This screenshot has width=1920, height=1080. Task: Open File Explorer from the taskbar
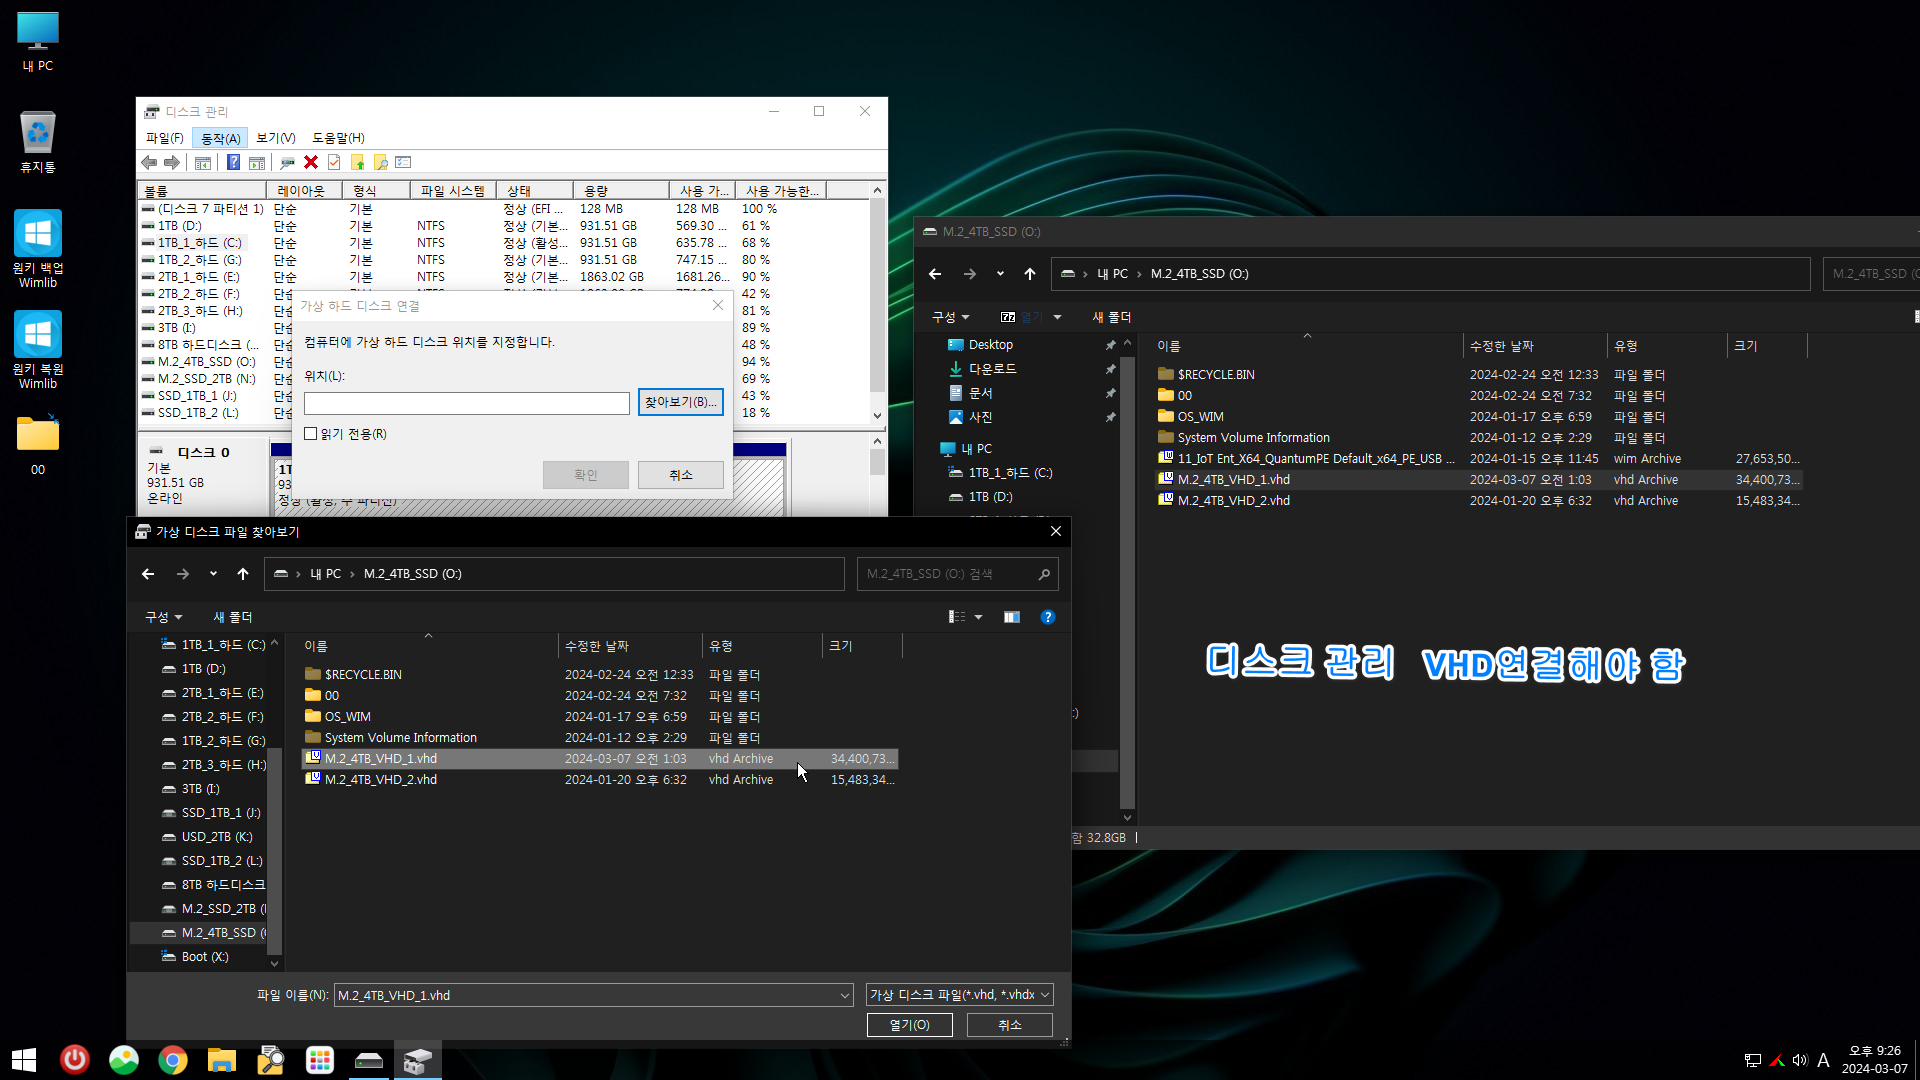click(x=222, y=1059)
